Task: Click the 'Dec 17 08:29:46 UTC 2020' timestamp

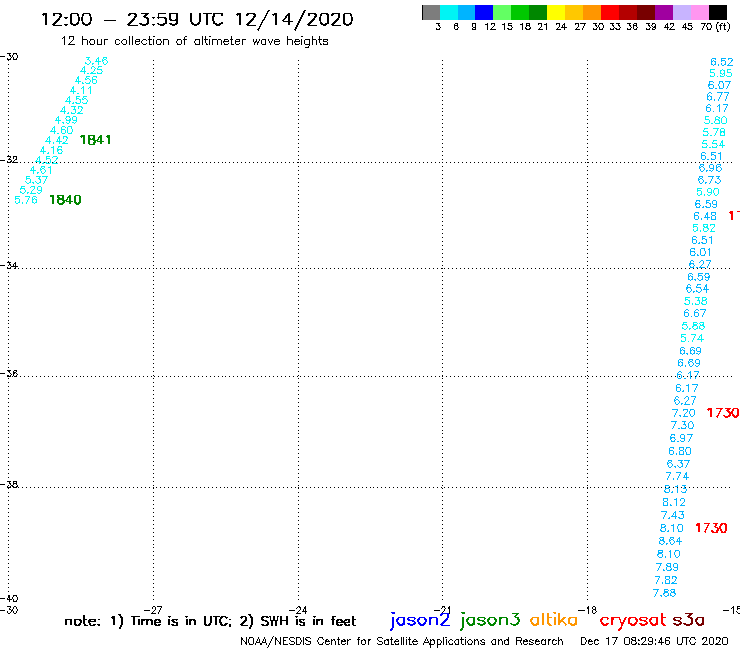Action: [654, 642]
